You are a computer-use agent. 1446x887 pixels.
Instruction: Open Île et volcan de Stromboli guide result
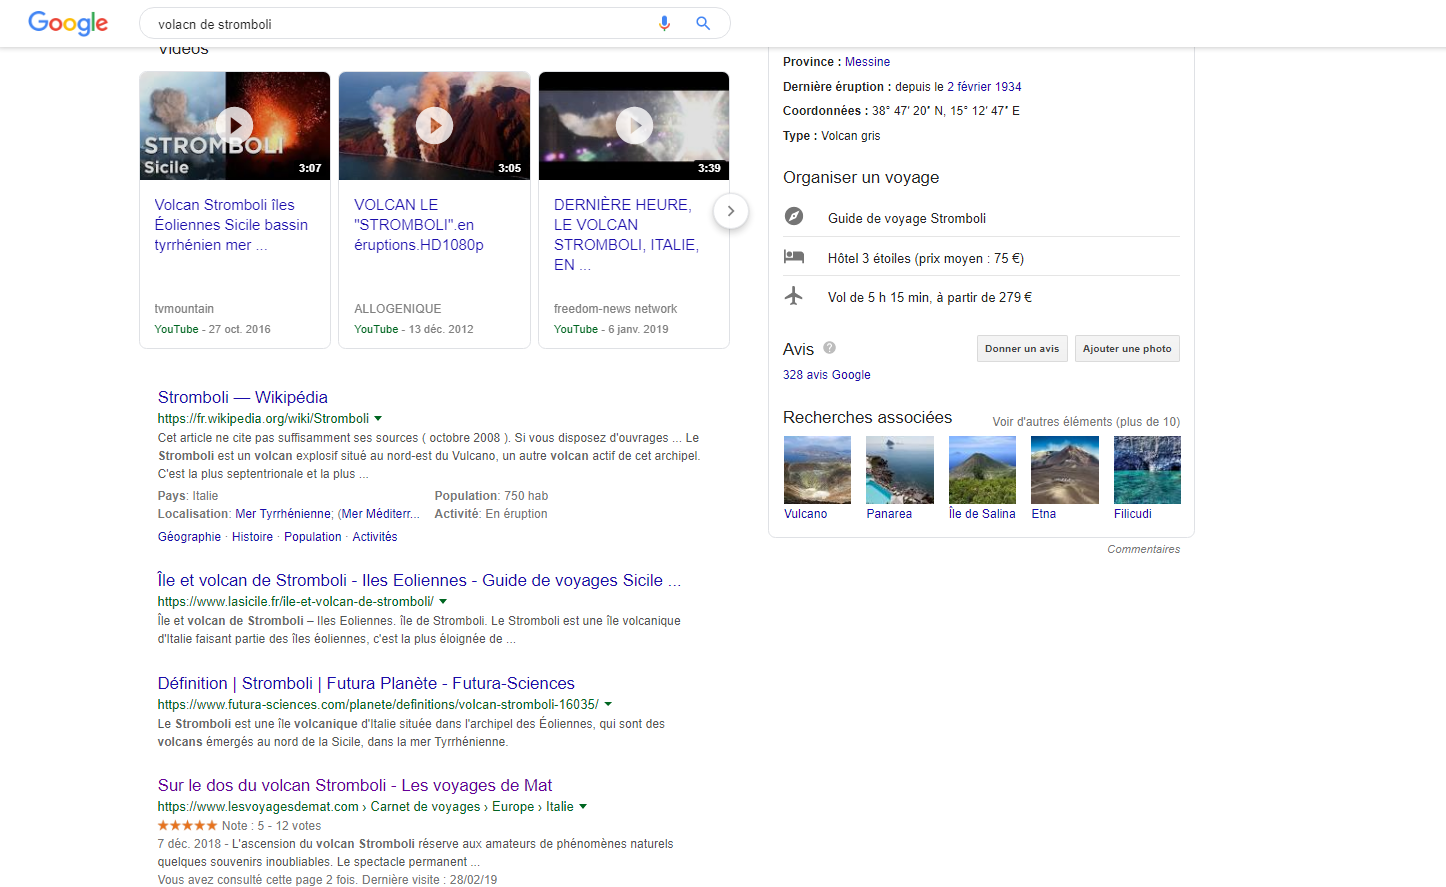(x=419, y=580)
